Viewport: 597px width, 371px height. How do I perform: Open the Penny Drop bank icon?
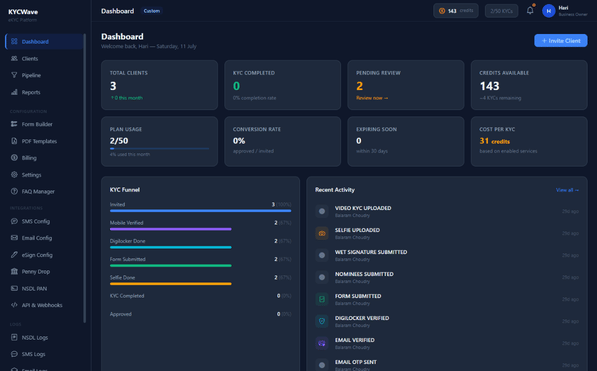pos(14,271)
